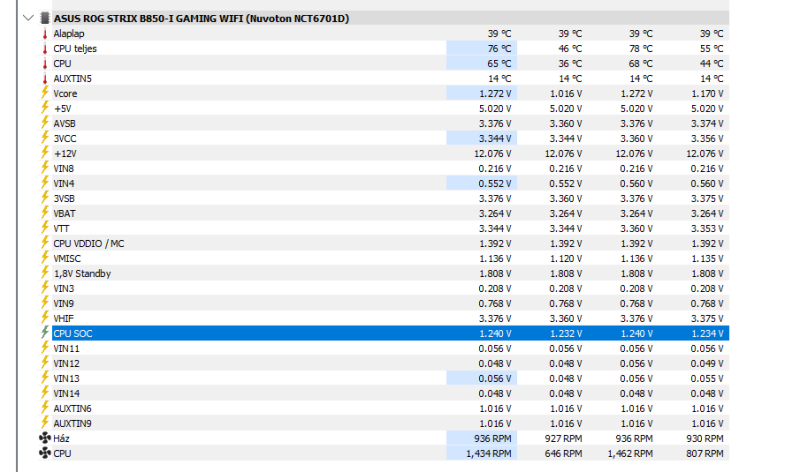The height and width of the screenshot is (472, 800).
Task: Click the 12.076 V current value for +12V
Action: click(493, 154)
